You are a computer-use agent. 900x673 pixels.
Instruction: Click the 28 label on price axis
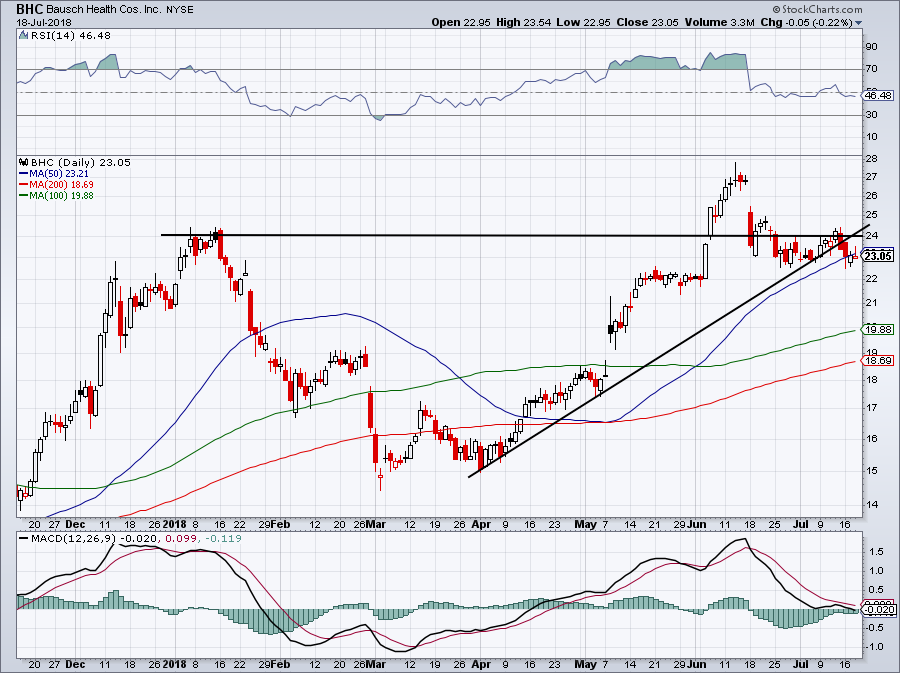click(871, 158)
